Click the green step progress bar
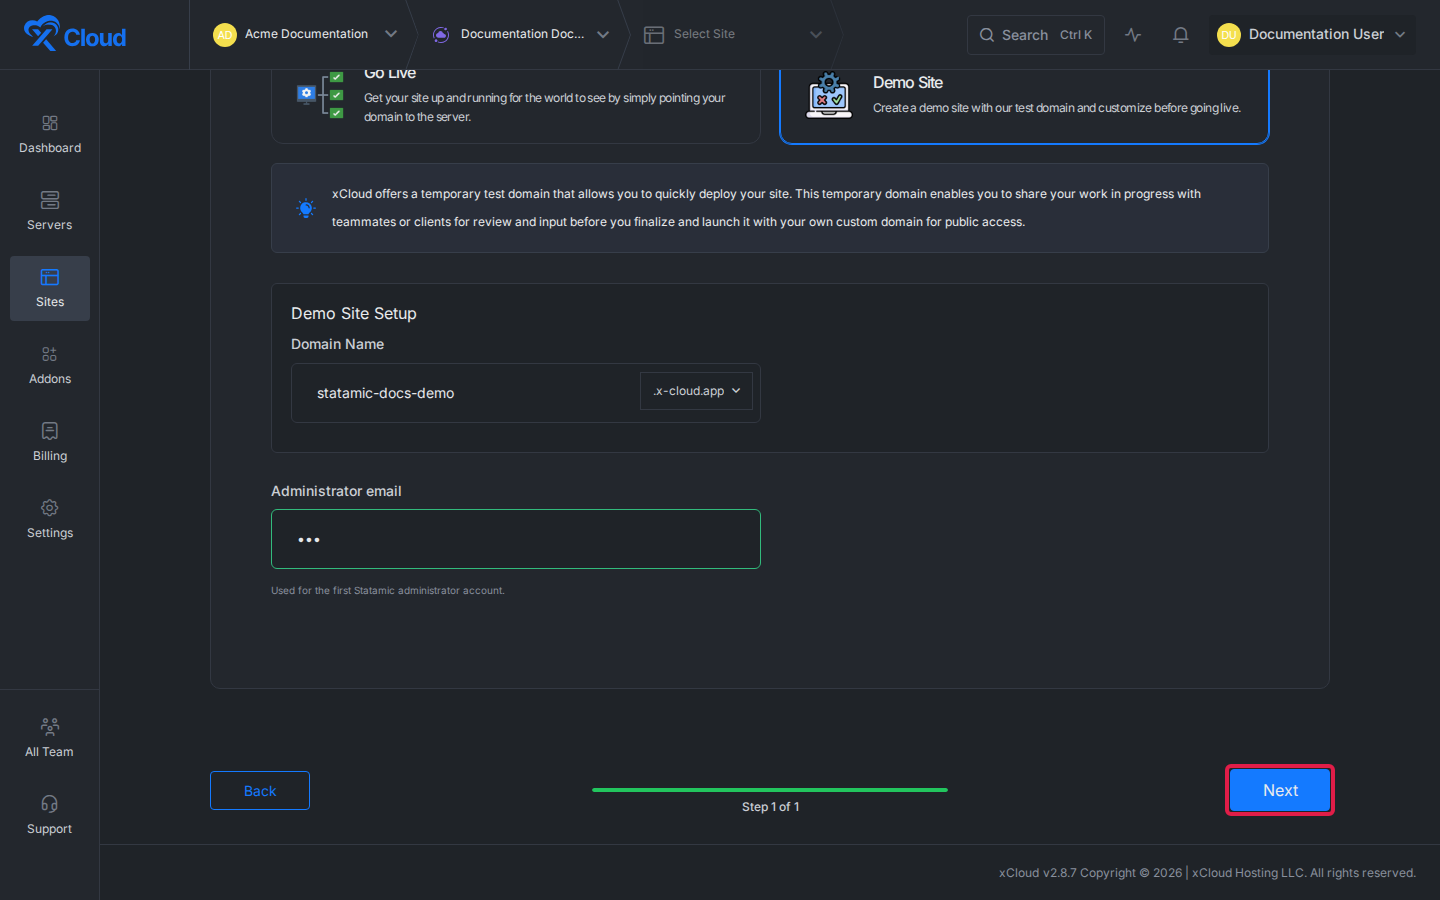Screen dimensions: 1440x900 coord(770,790)
